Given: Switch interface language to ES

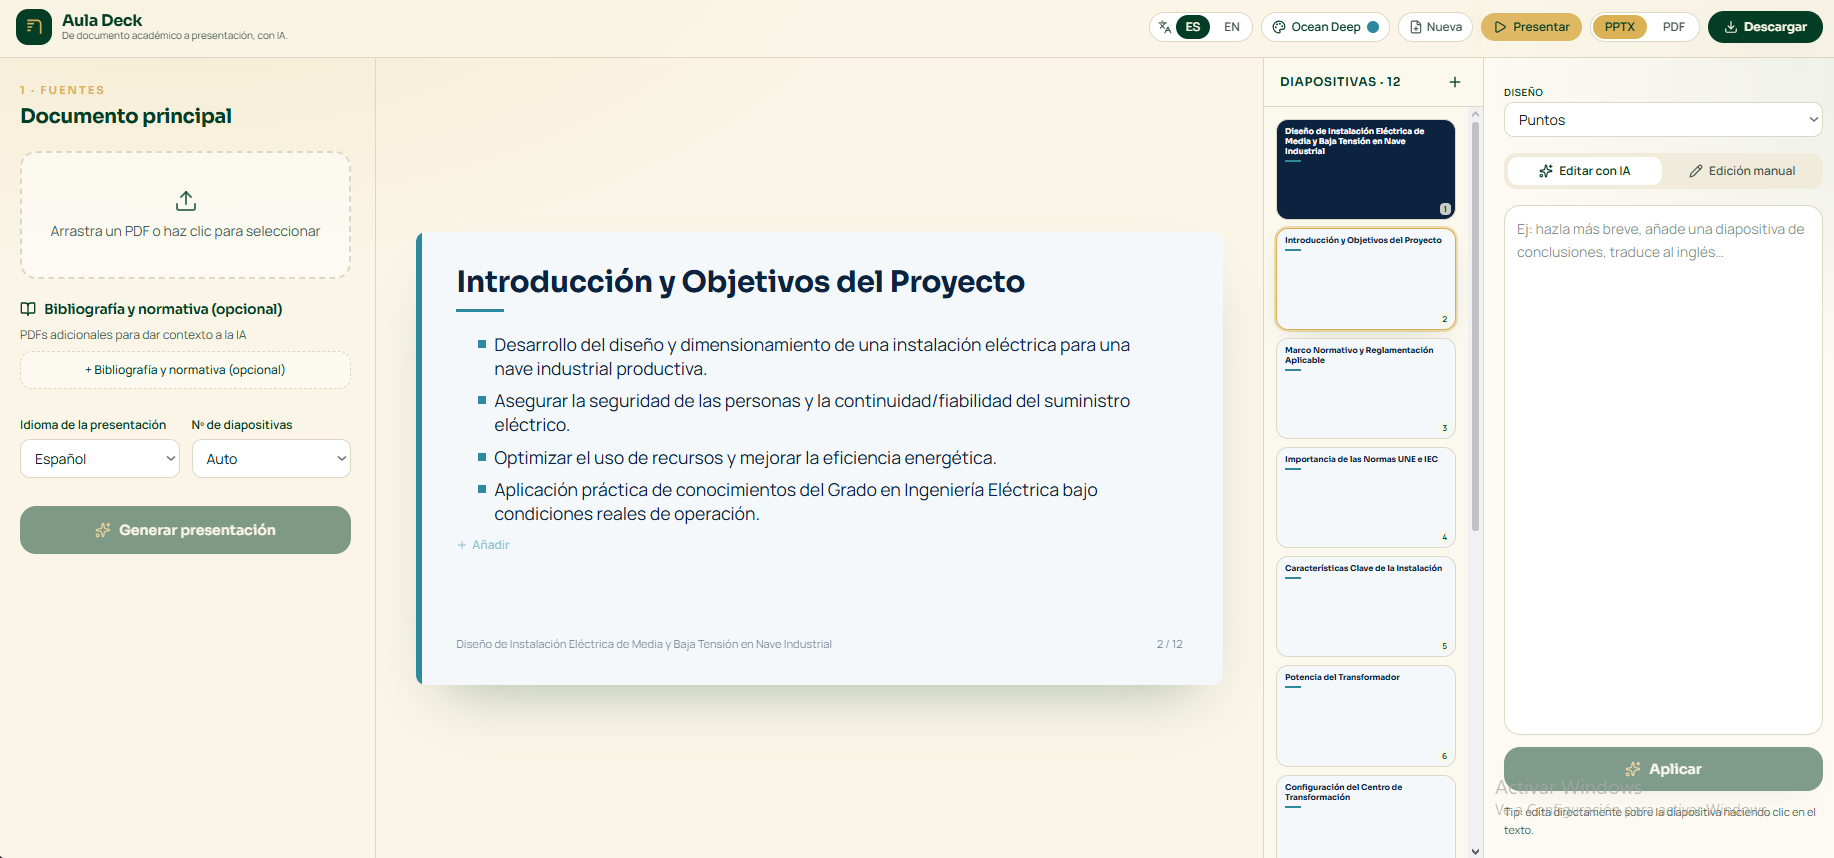Looking at the screenshot, I should pyautogui.click(x=1193, y=27).
